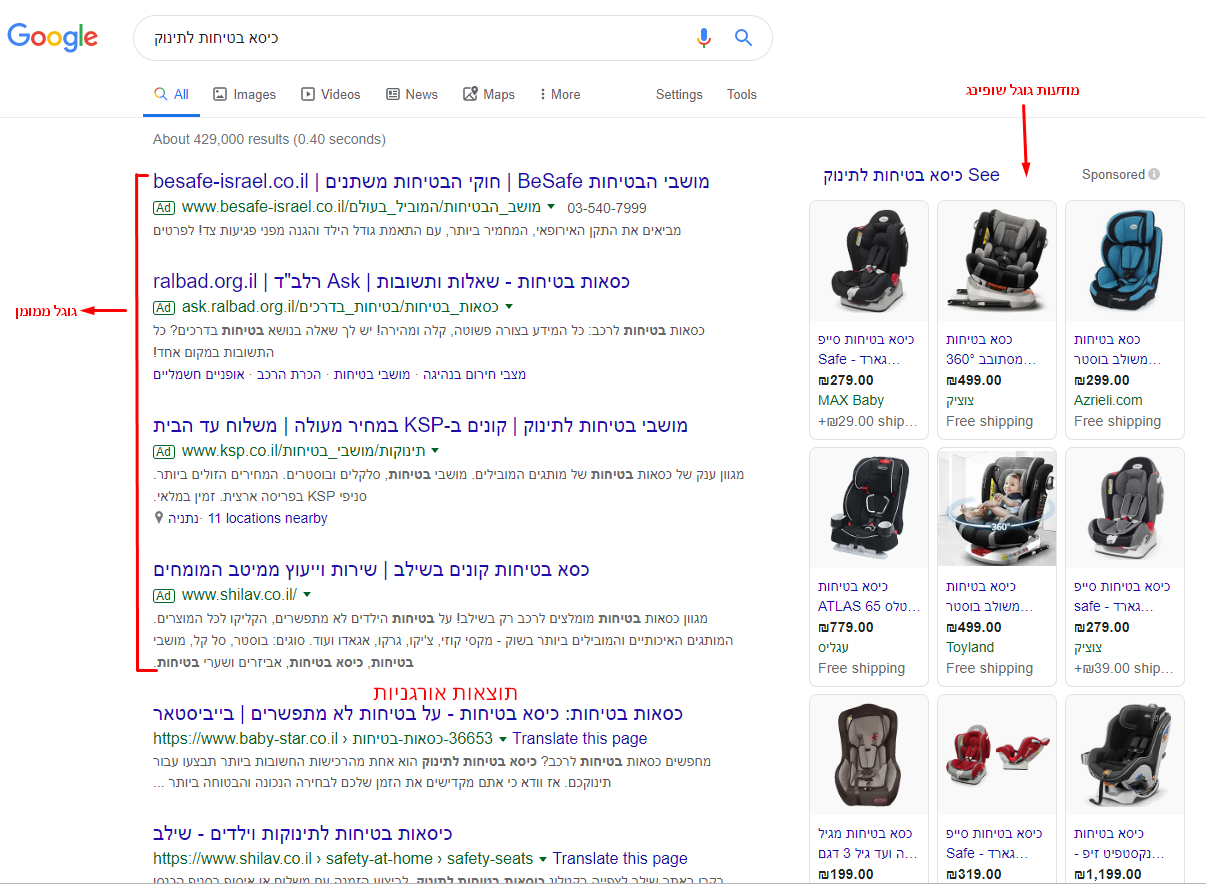Screen dimensions: 1206x884
Task: Click Translate this page for baby-star result
Action: 579,739
